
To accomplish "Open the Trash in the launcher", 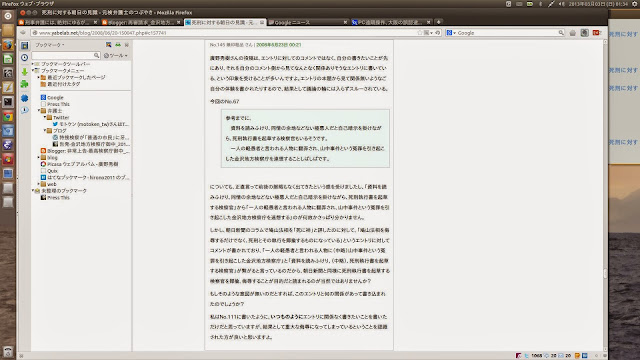I will (x=8, y=351).
